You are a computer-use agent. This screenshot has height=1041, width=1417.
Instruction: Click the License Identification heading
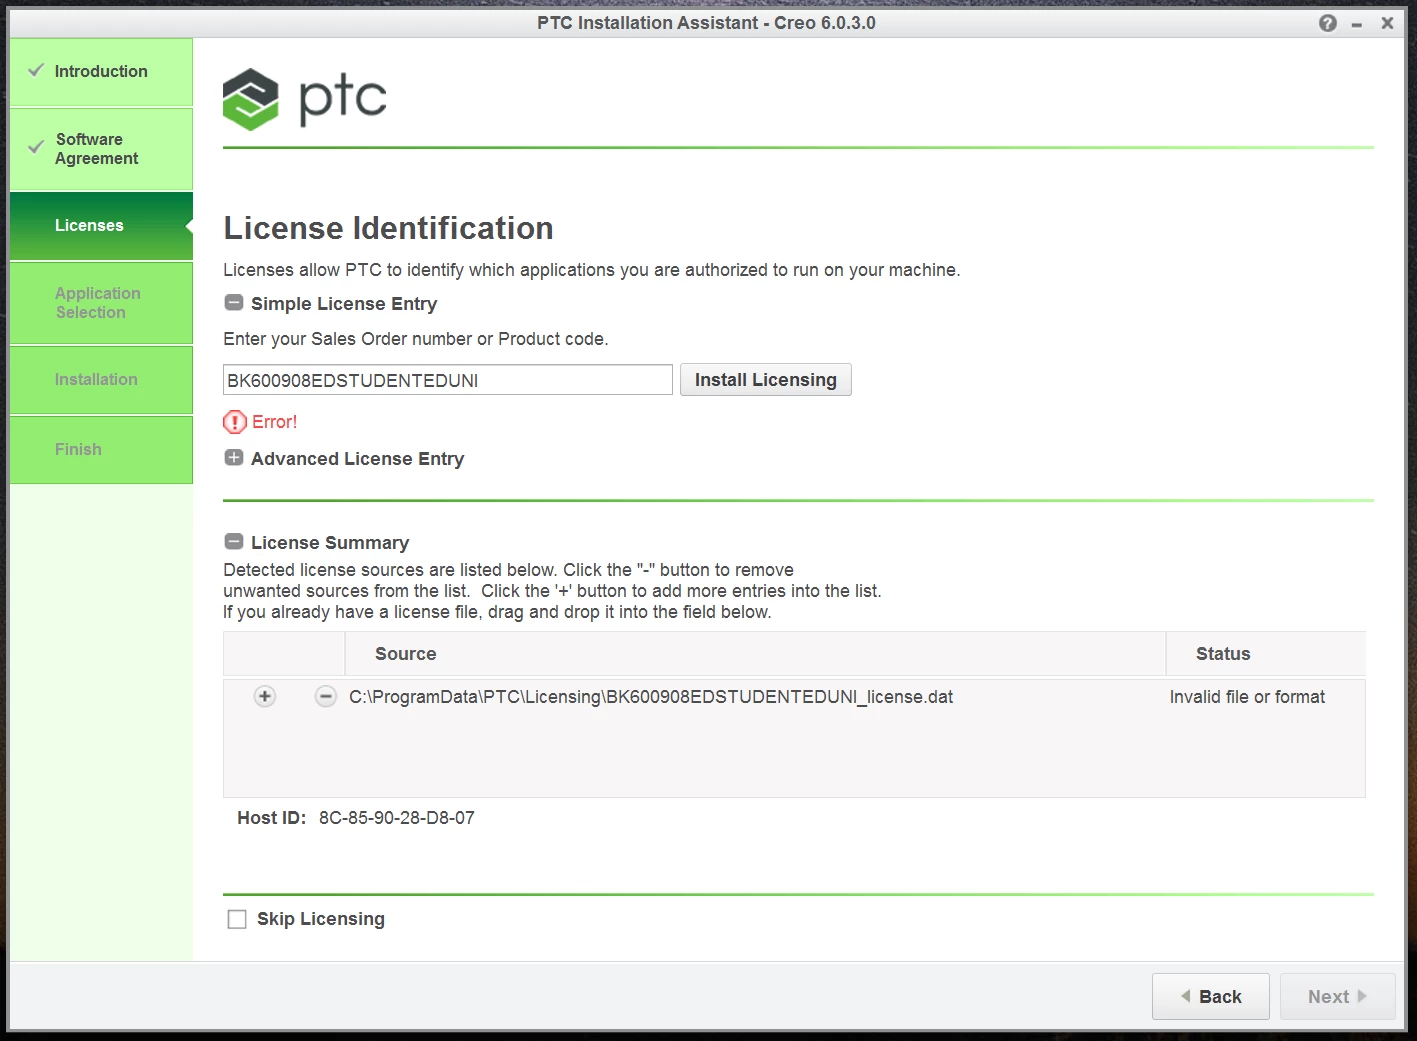[x=388, y=228]
